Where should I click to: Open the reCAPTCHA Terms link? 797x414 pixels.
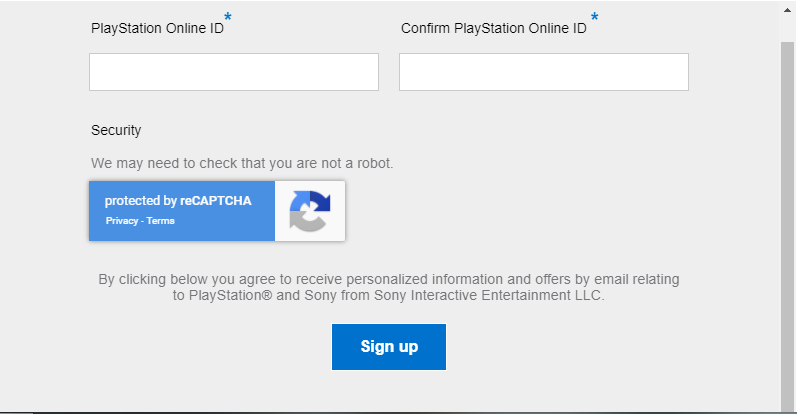click(161, 221)
